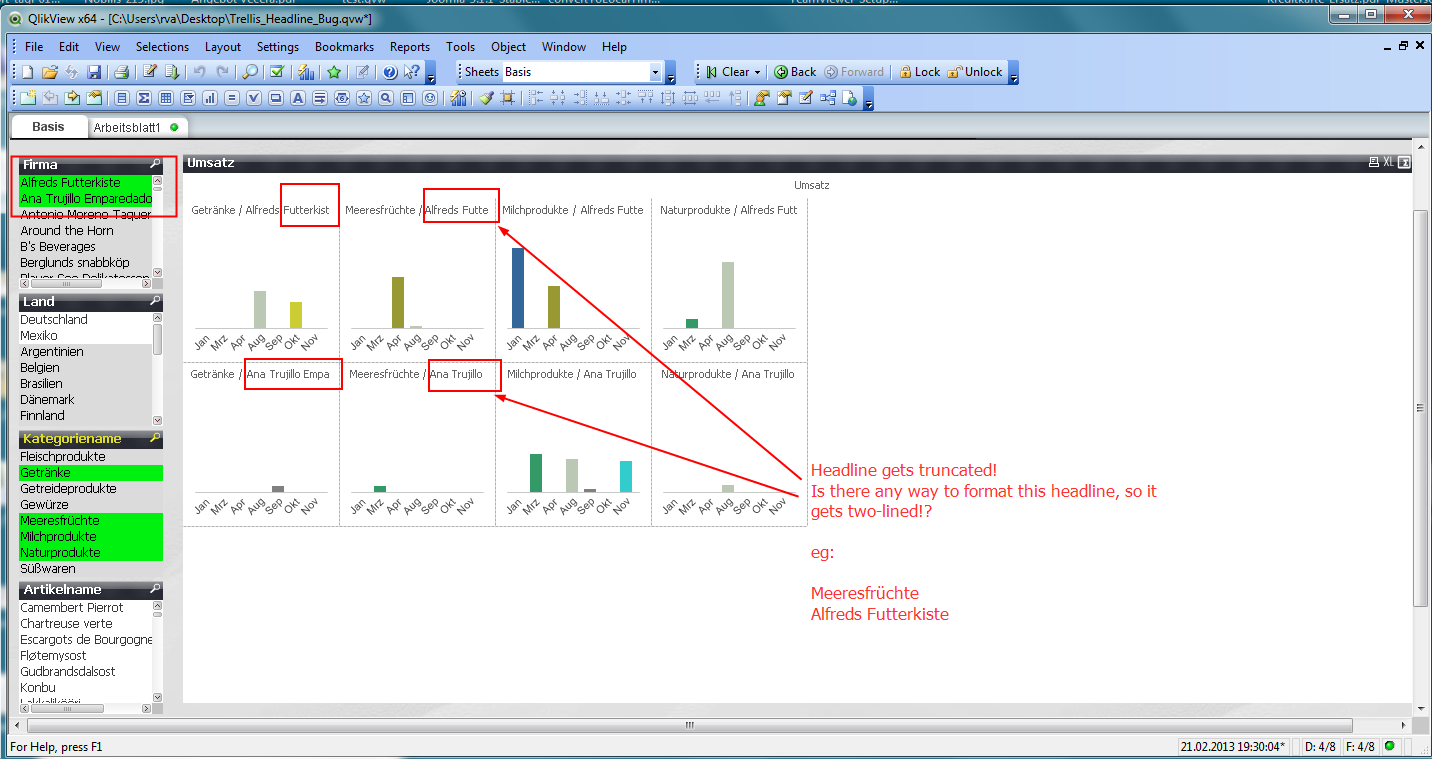Toggle selection of Getränke in Kategoriename
Viewport: 1432px width, 759px height.
click(x=91, y=472)
